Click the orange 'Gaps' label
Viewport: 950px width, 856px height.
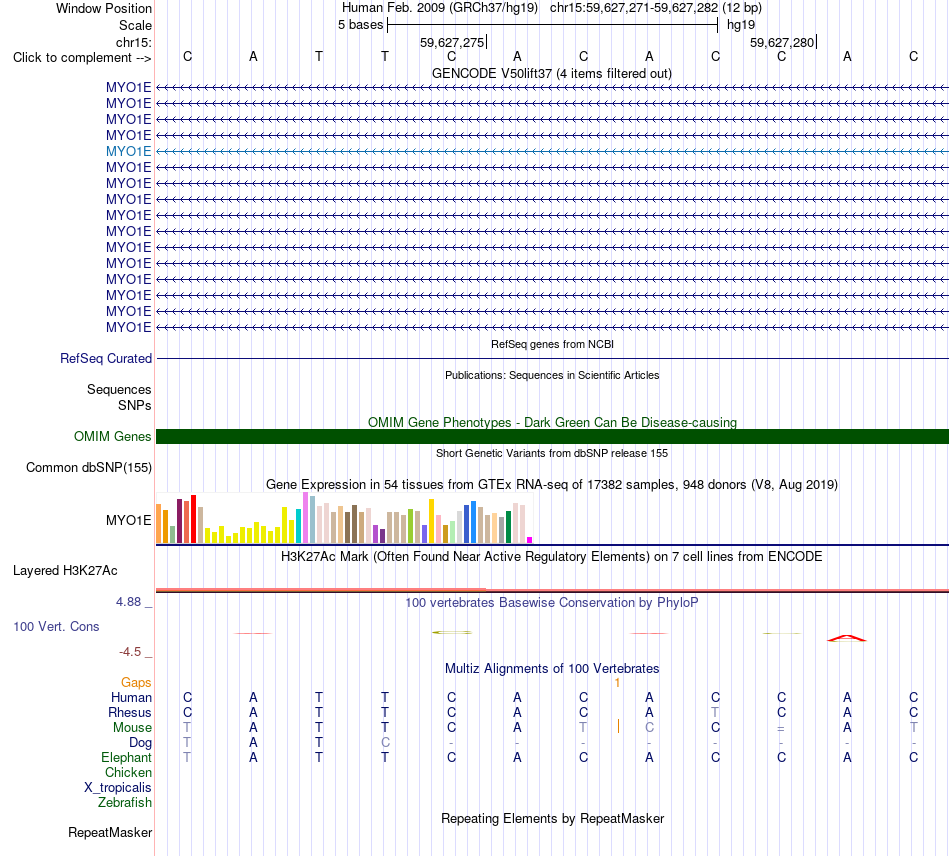pos(136,683)
